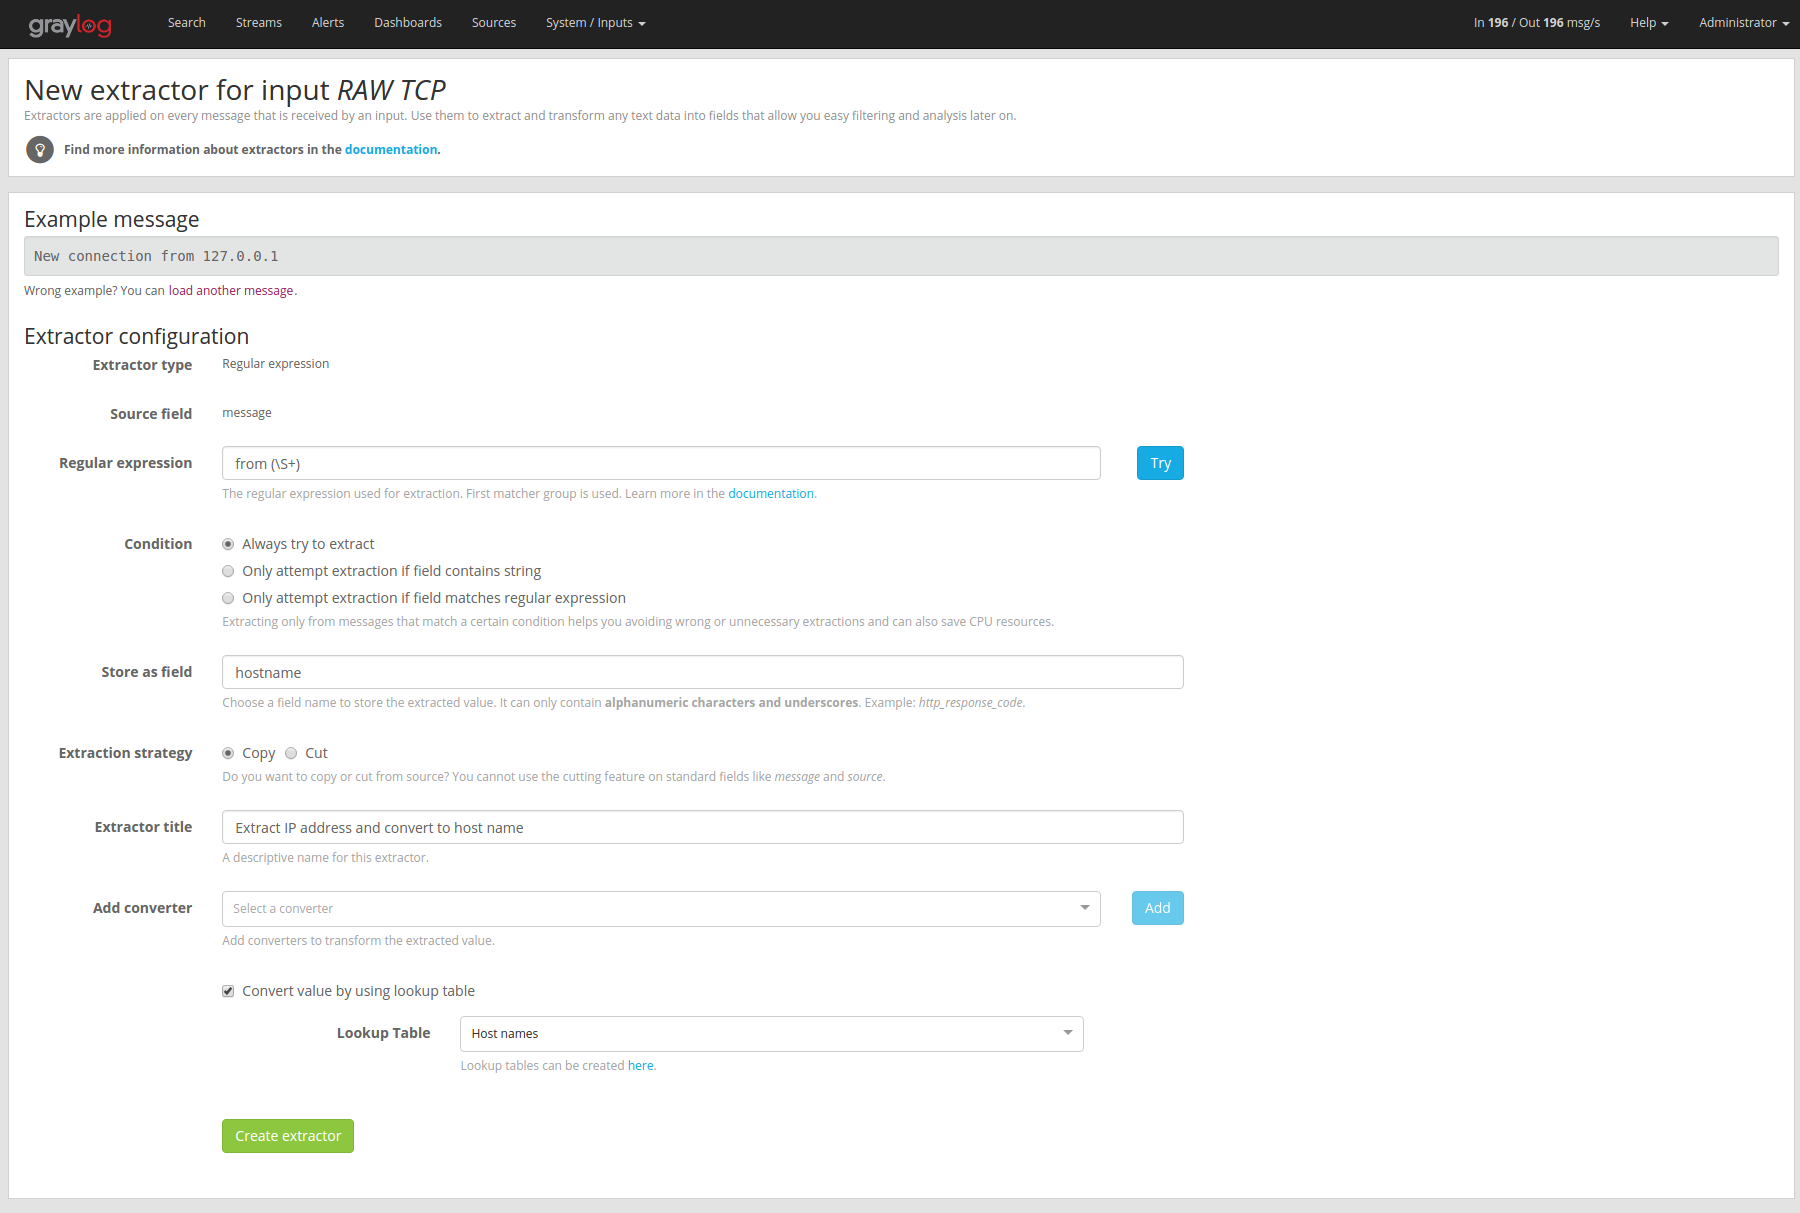Image resolution: width=1800 pixels, height=1213 pixels.
Task: Click the 'load another message' link
Action: [231, 291]
